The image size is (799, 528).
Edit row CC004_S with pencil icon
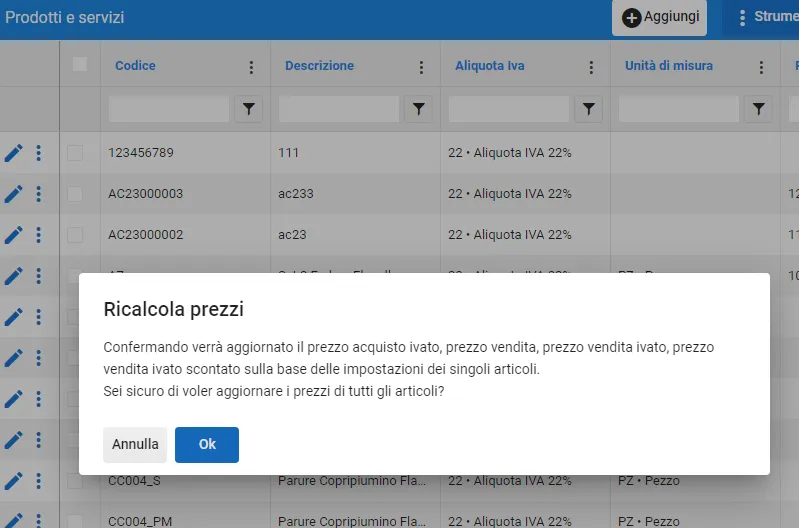click(x=14, y=481)
